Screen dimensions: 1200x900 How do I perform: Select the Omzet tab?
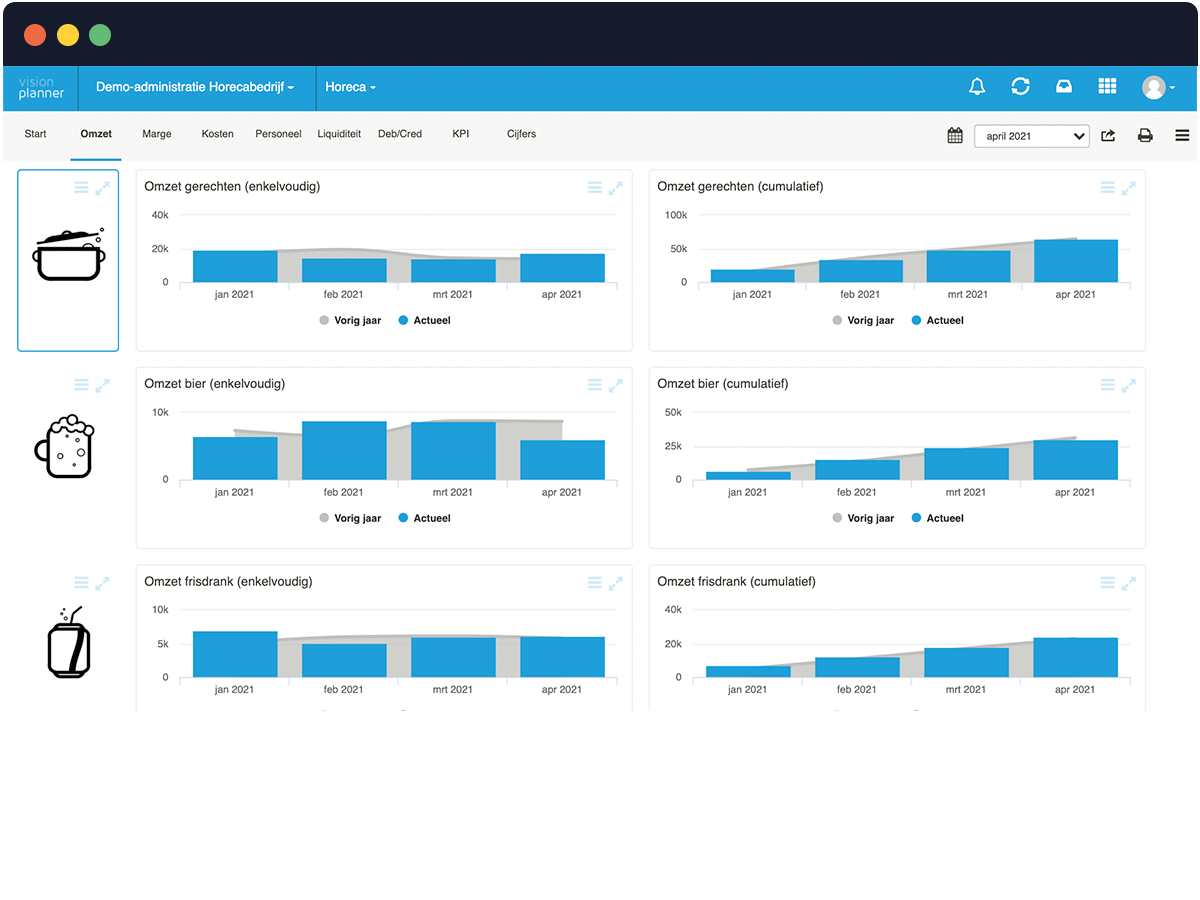click(x=96, y=134)
